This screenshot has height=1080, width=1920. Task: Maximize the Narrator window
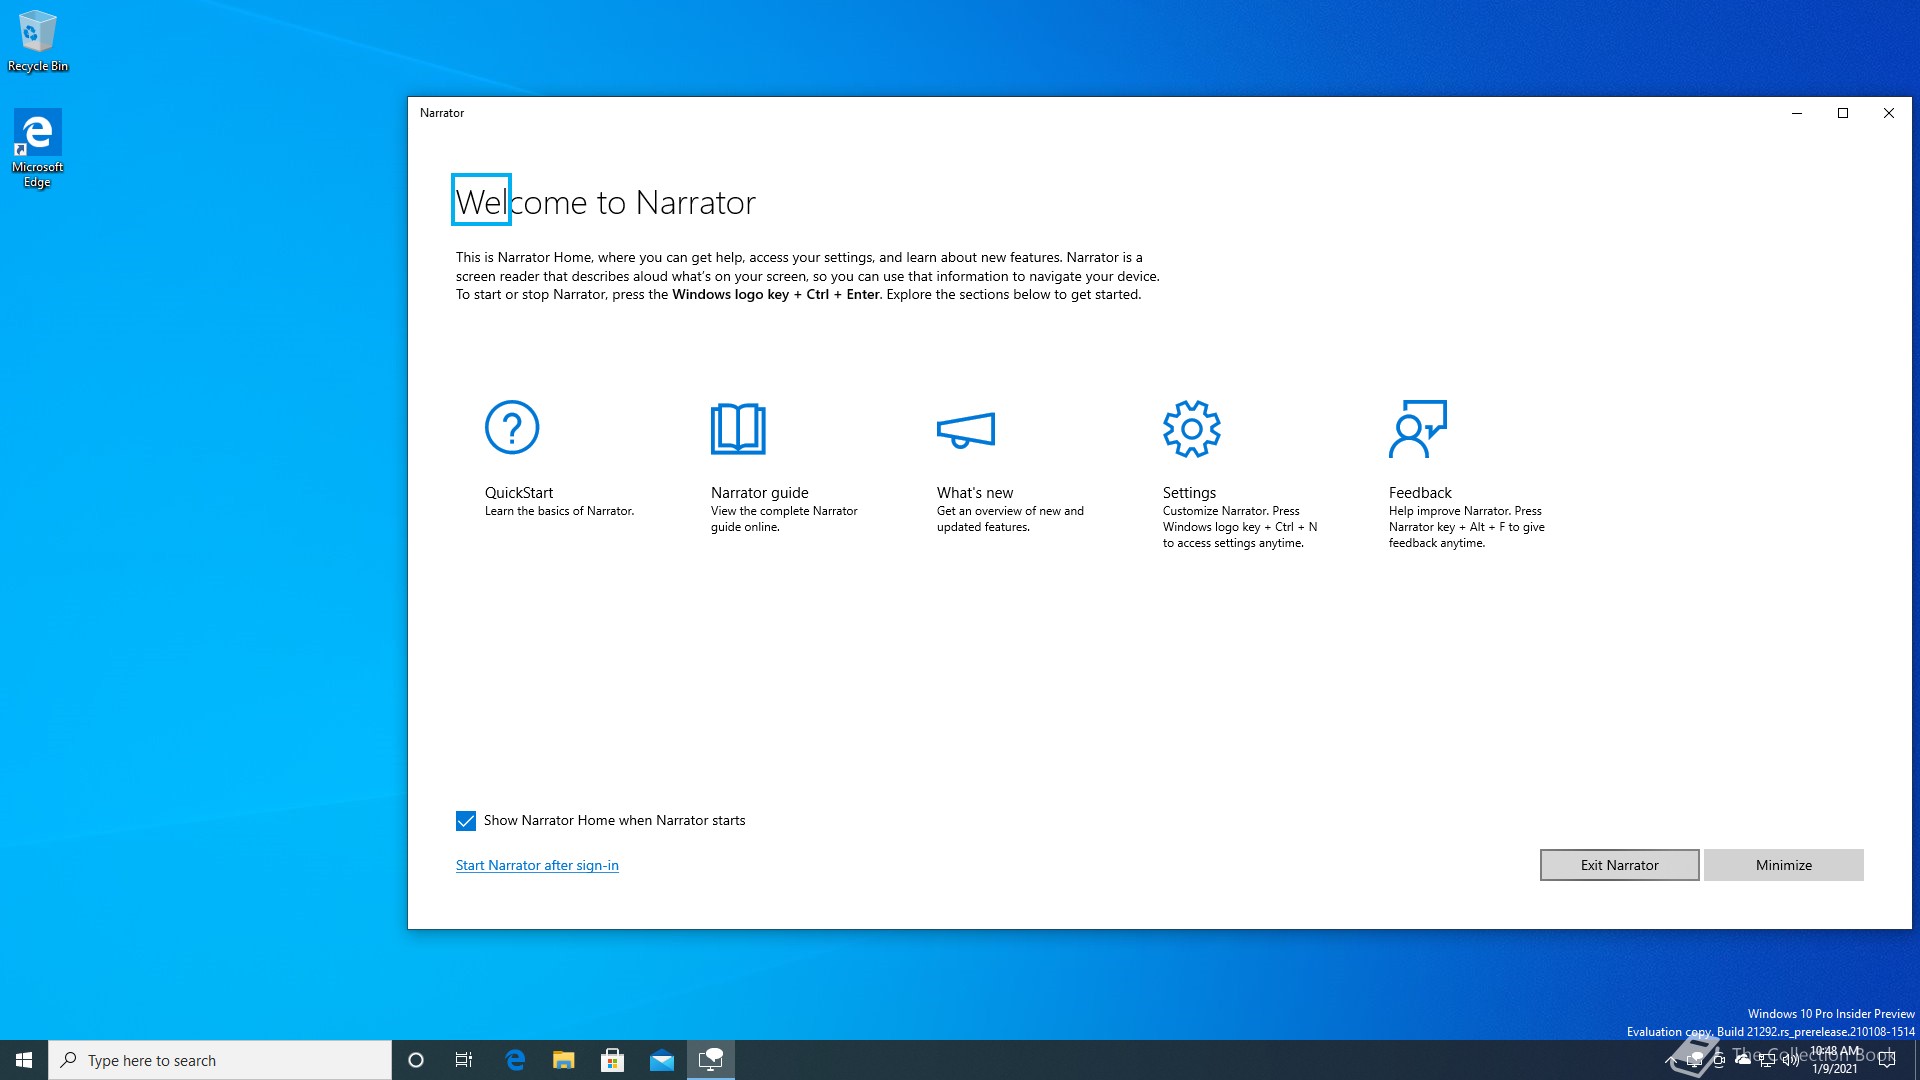click(x=1843, y=113)
